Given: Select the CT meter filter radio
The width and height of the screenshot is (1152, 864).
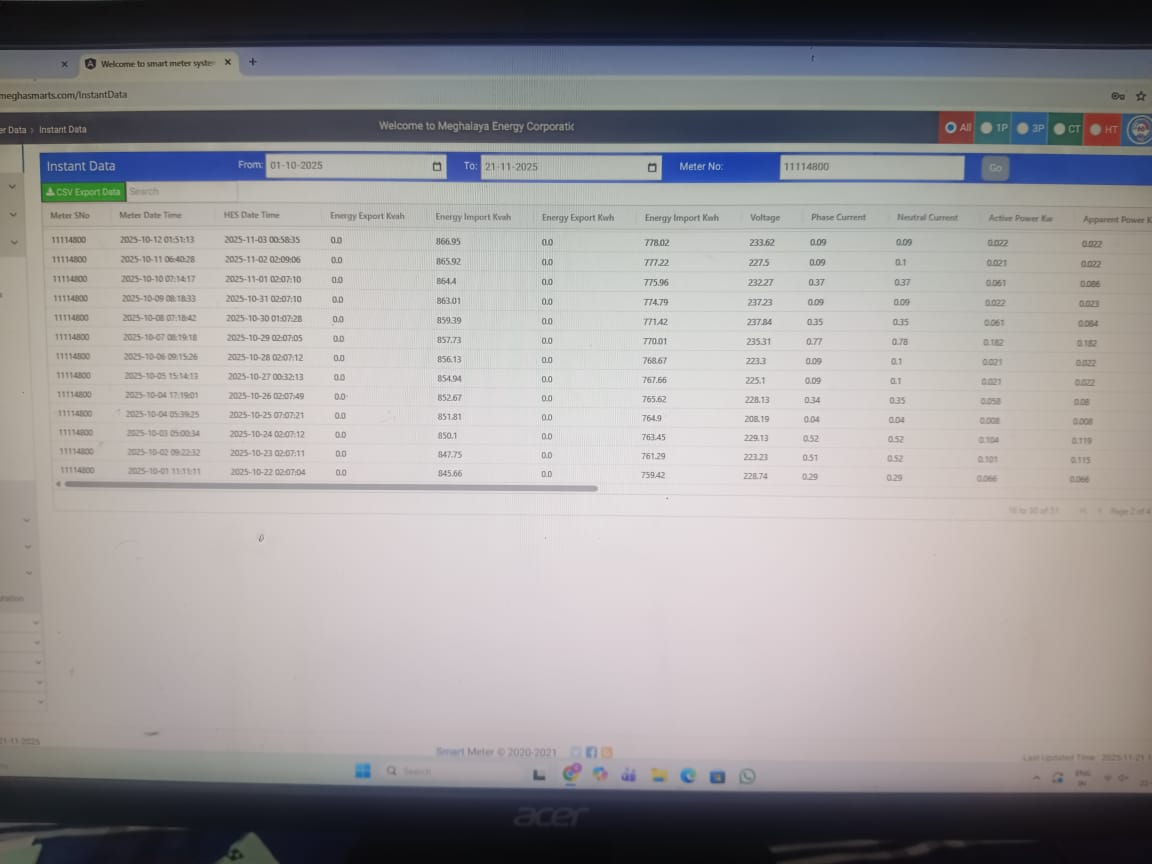Looking at the screenshot, I should point(1059,129).
